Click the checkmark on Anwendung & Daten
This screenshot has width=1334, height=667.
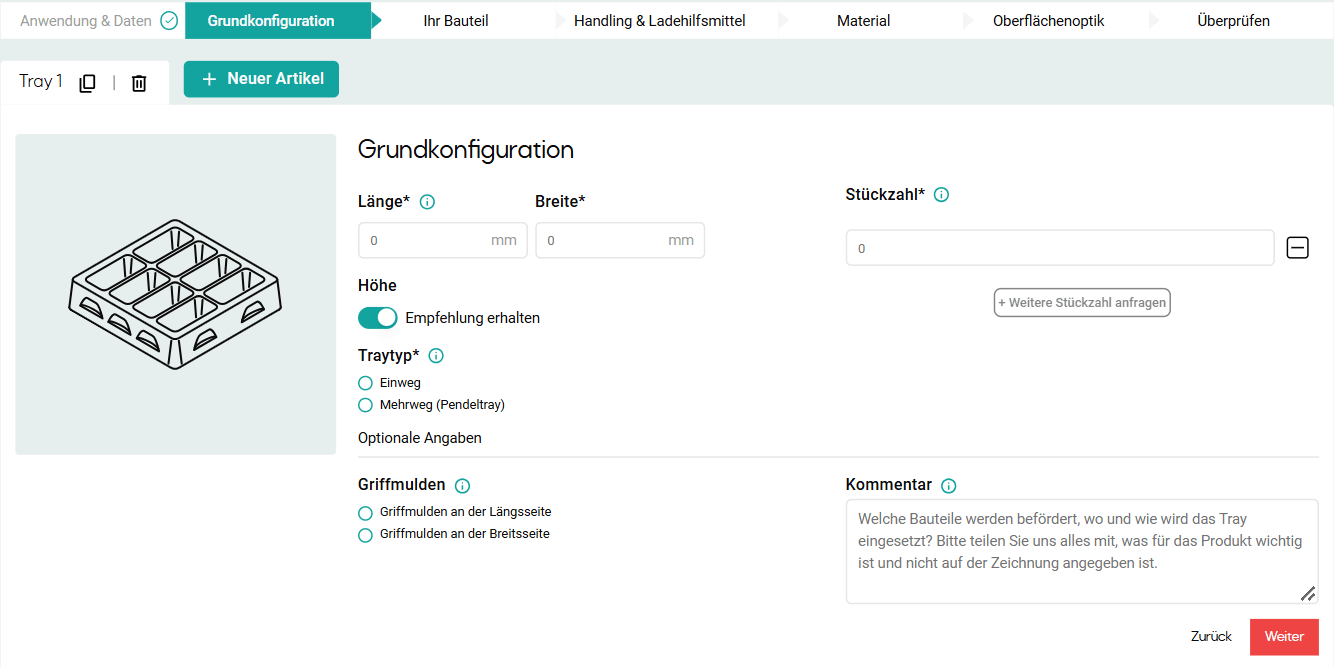pos(168,19)
